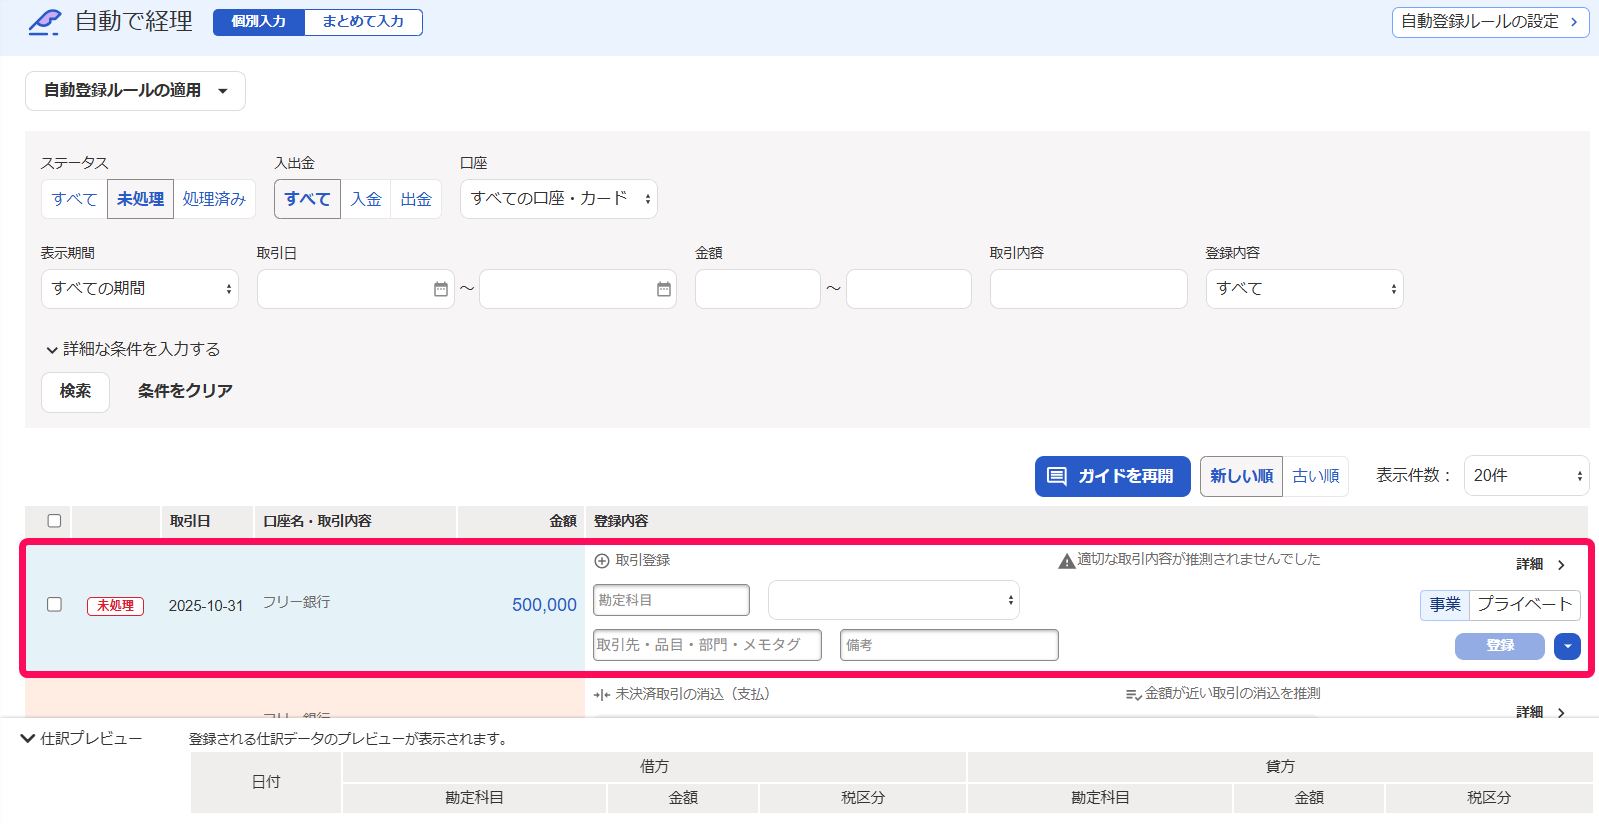Filter by 出金 only
Image resolution: width=1599 pixels, height=824 pixels.
pos(416,199)
